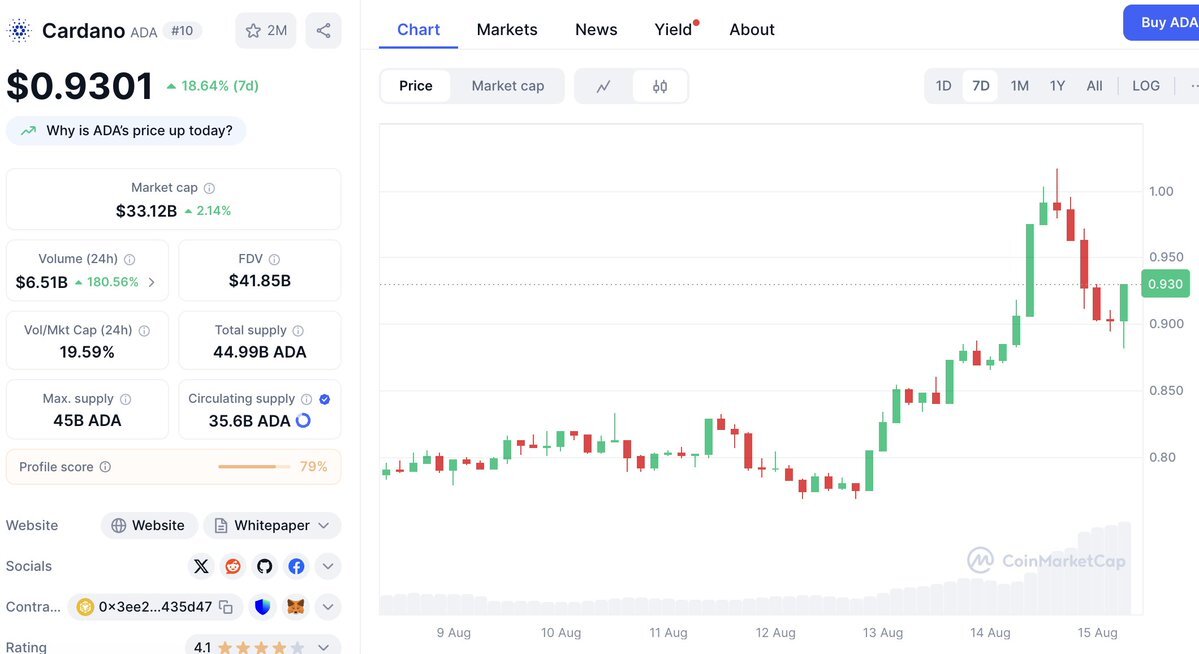This screenshot has width=1199, height=654.
Task: Click the blue verified checkmark badge
Action: click(x=325, y=399)
